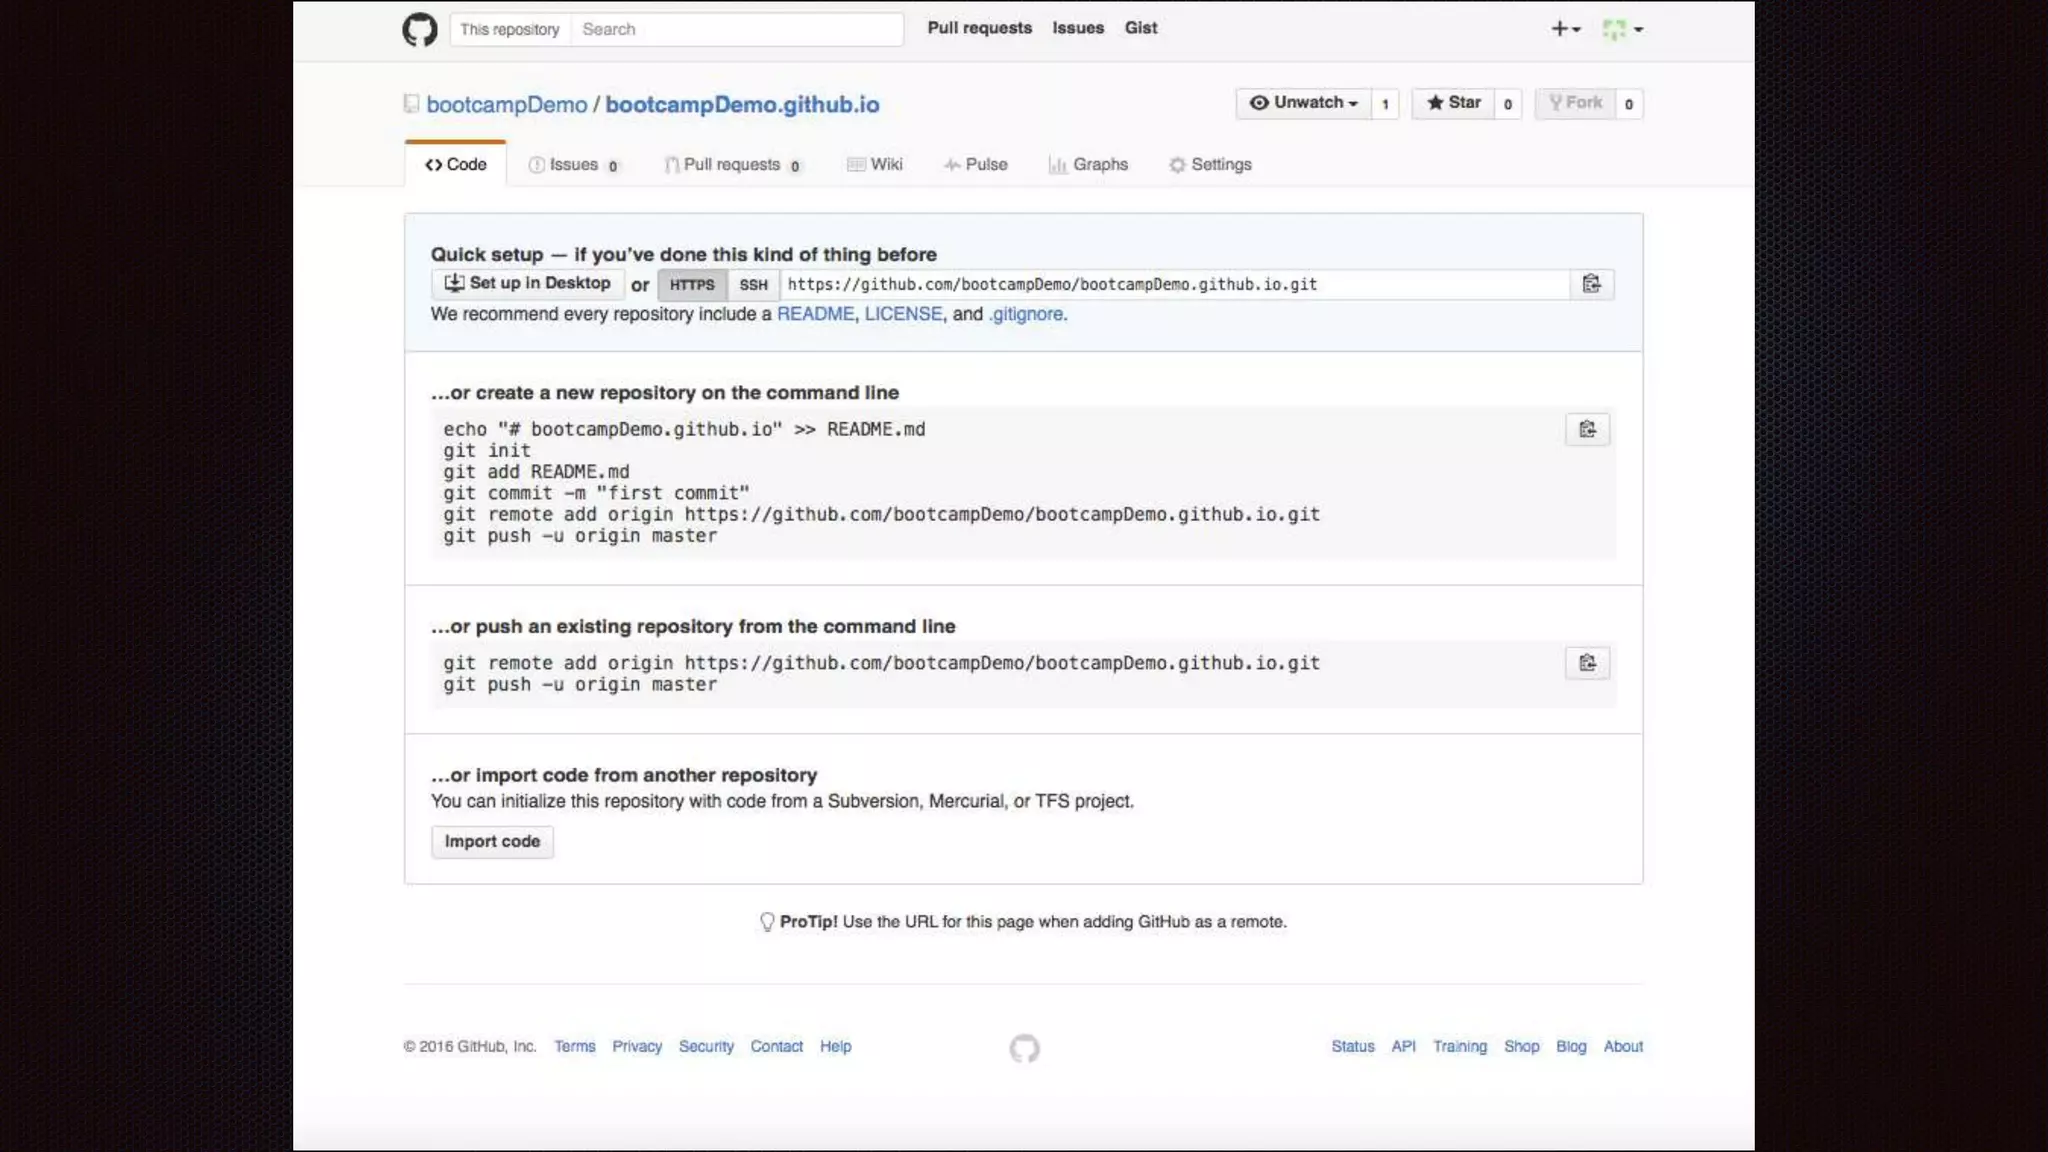Select HTTPS clone URL protocol
2048x1152 pixels.
pos(692,285)
